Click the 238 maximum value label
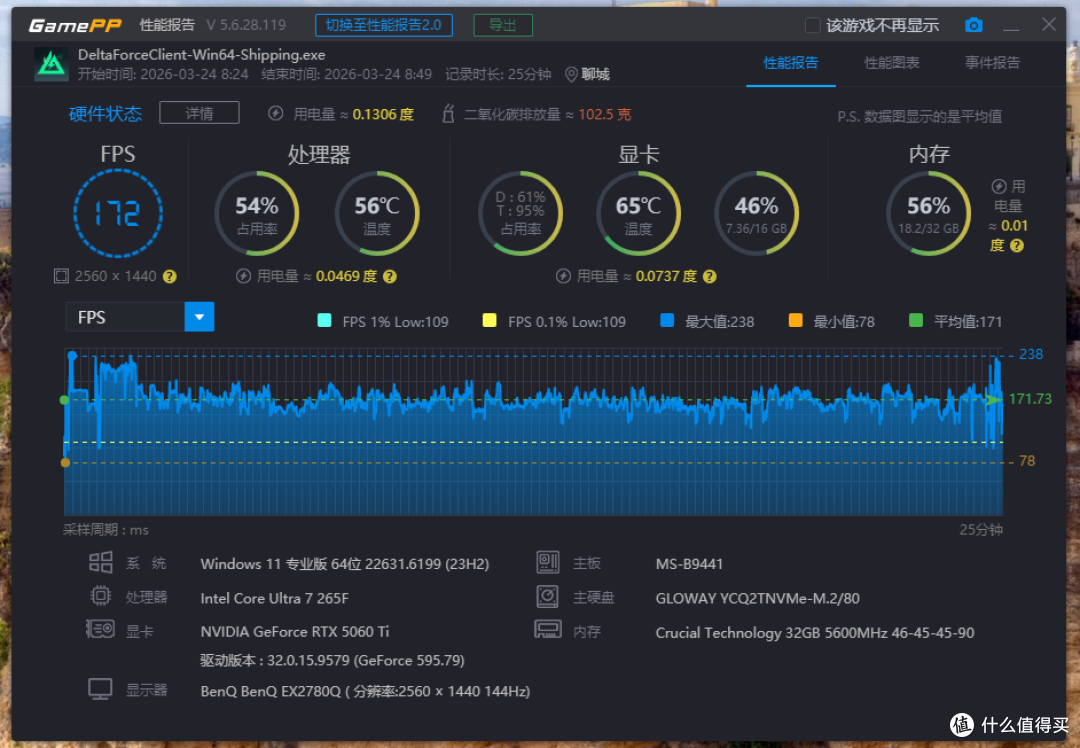Image resolution: width=1080 pixels, height=748 pixels. pos(1031,354)
